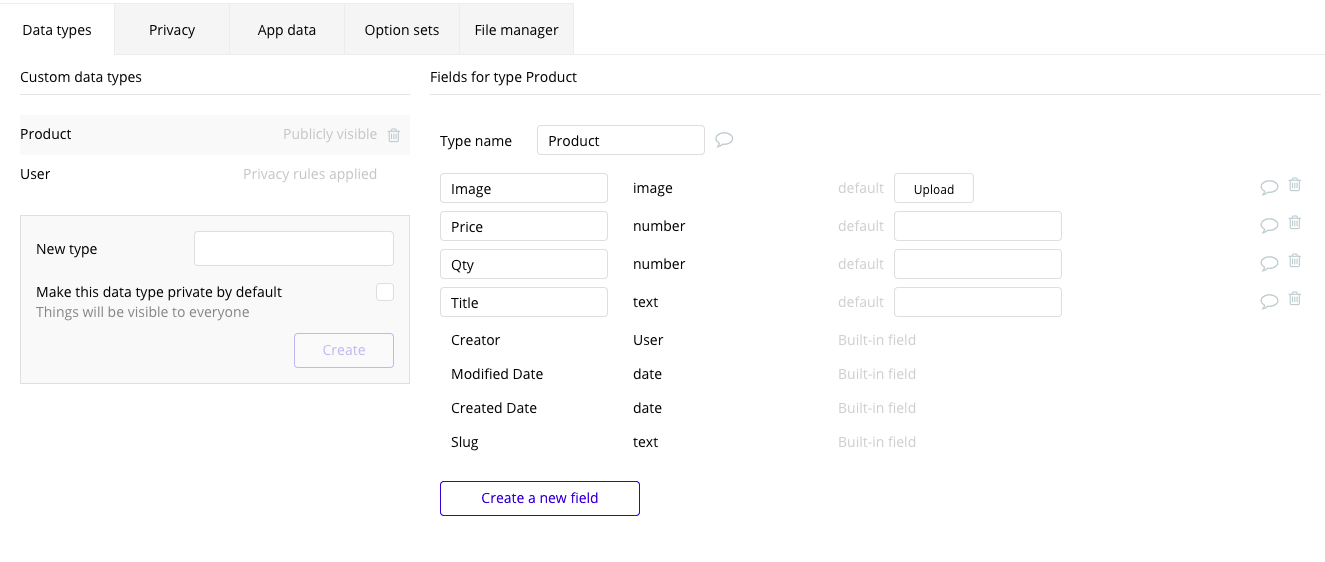Click the Creator built-in field name
The height and width of the screenshot is (562, 1325).
point(475,340)
